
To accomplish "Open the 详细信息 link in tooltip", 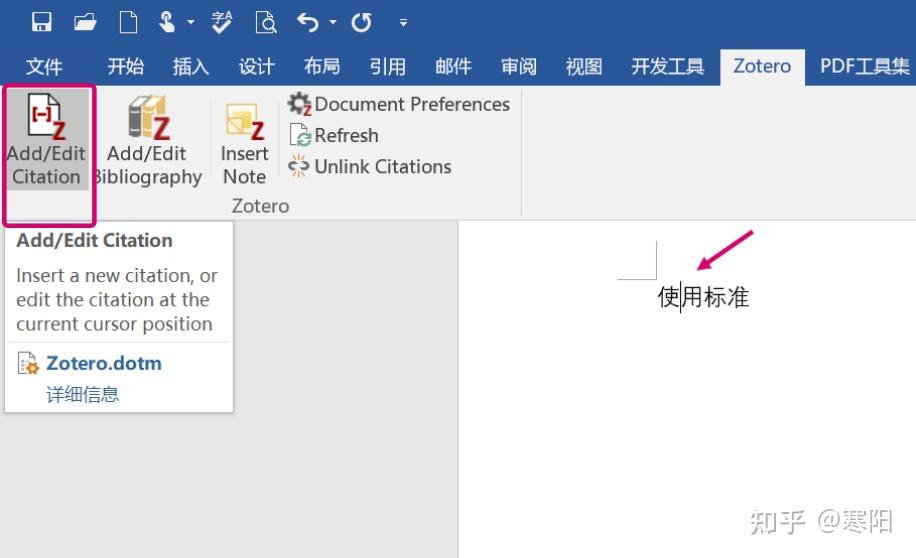I will tap(82, 394).
